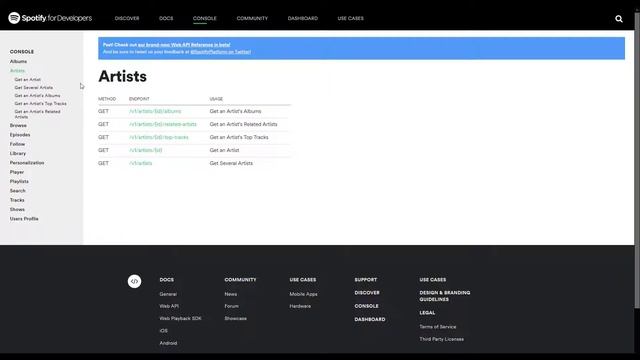This screenshot has width=640, height=360.
Task: Click the footer Legal heading
Action: pyautogui.click(x=427, y=313)
